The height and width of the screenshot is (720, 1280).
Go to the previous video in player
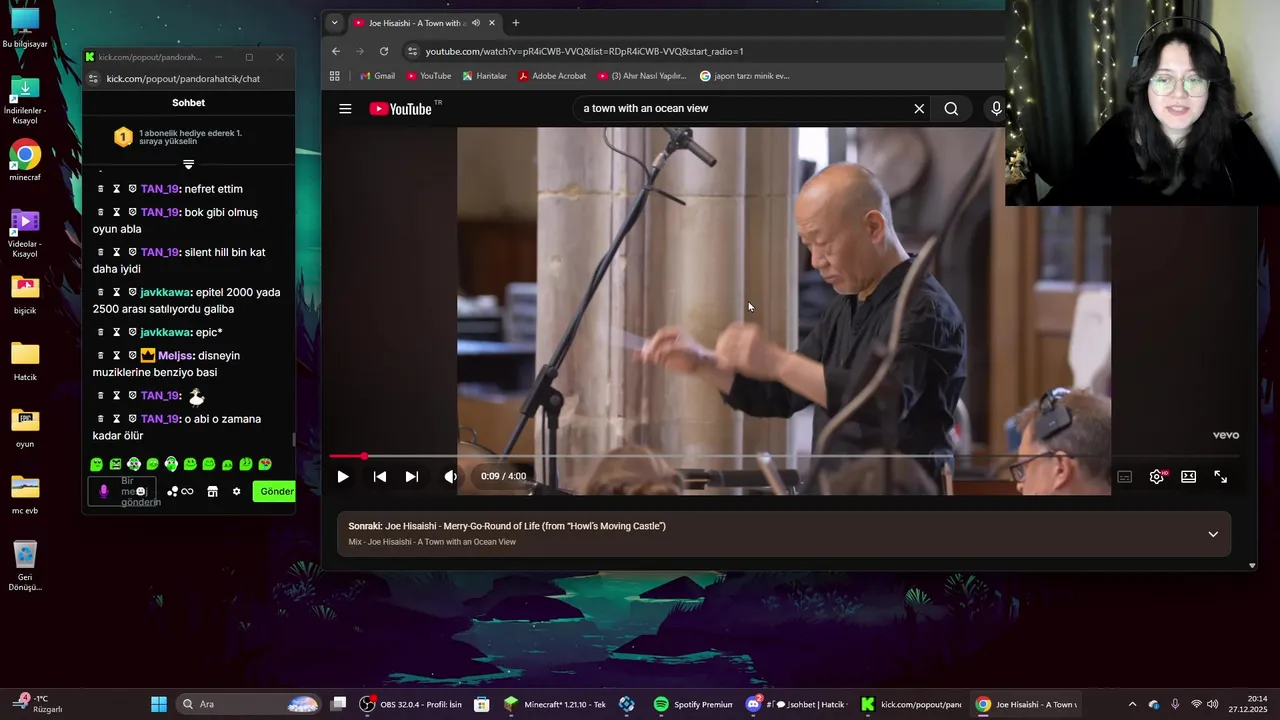click(x=380, y=477)
